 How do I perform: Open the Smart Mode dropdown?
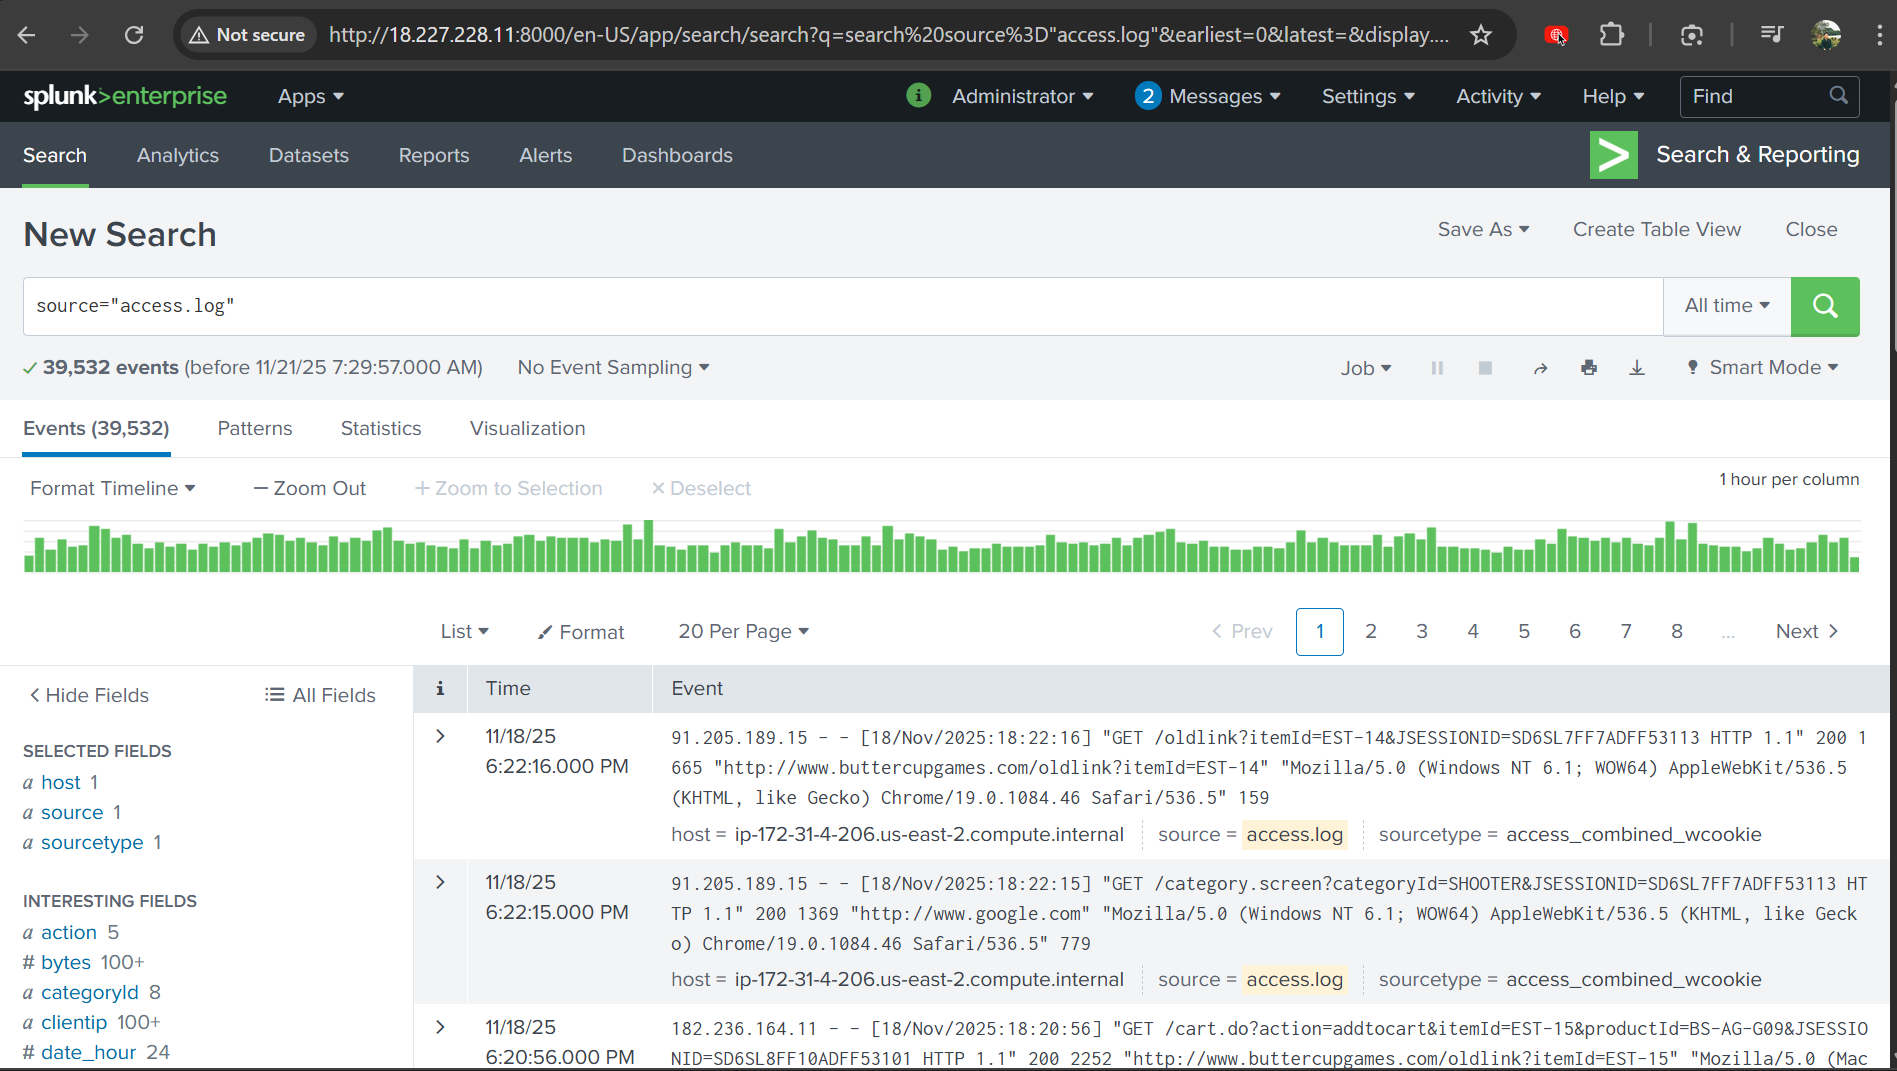[x=1763, y=368]
